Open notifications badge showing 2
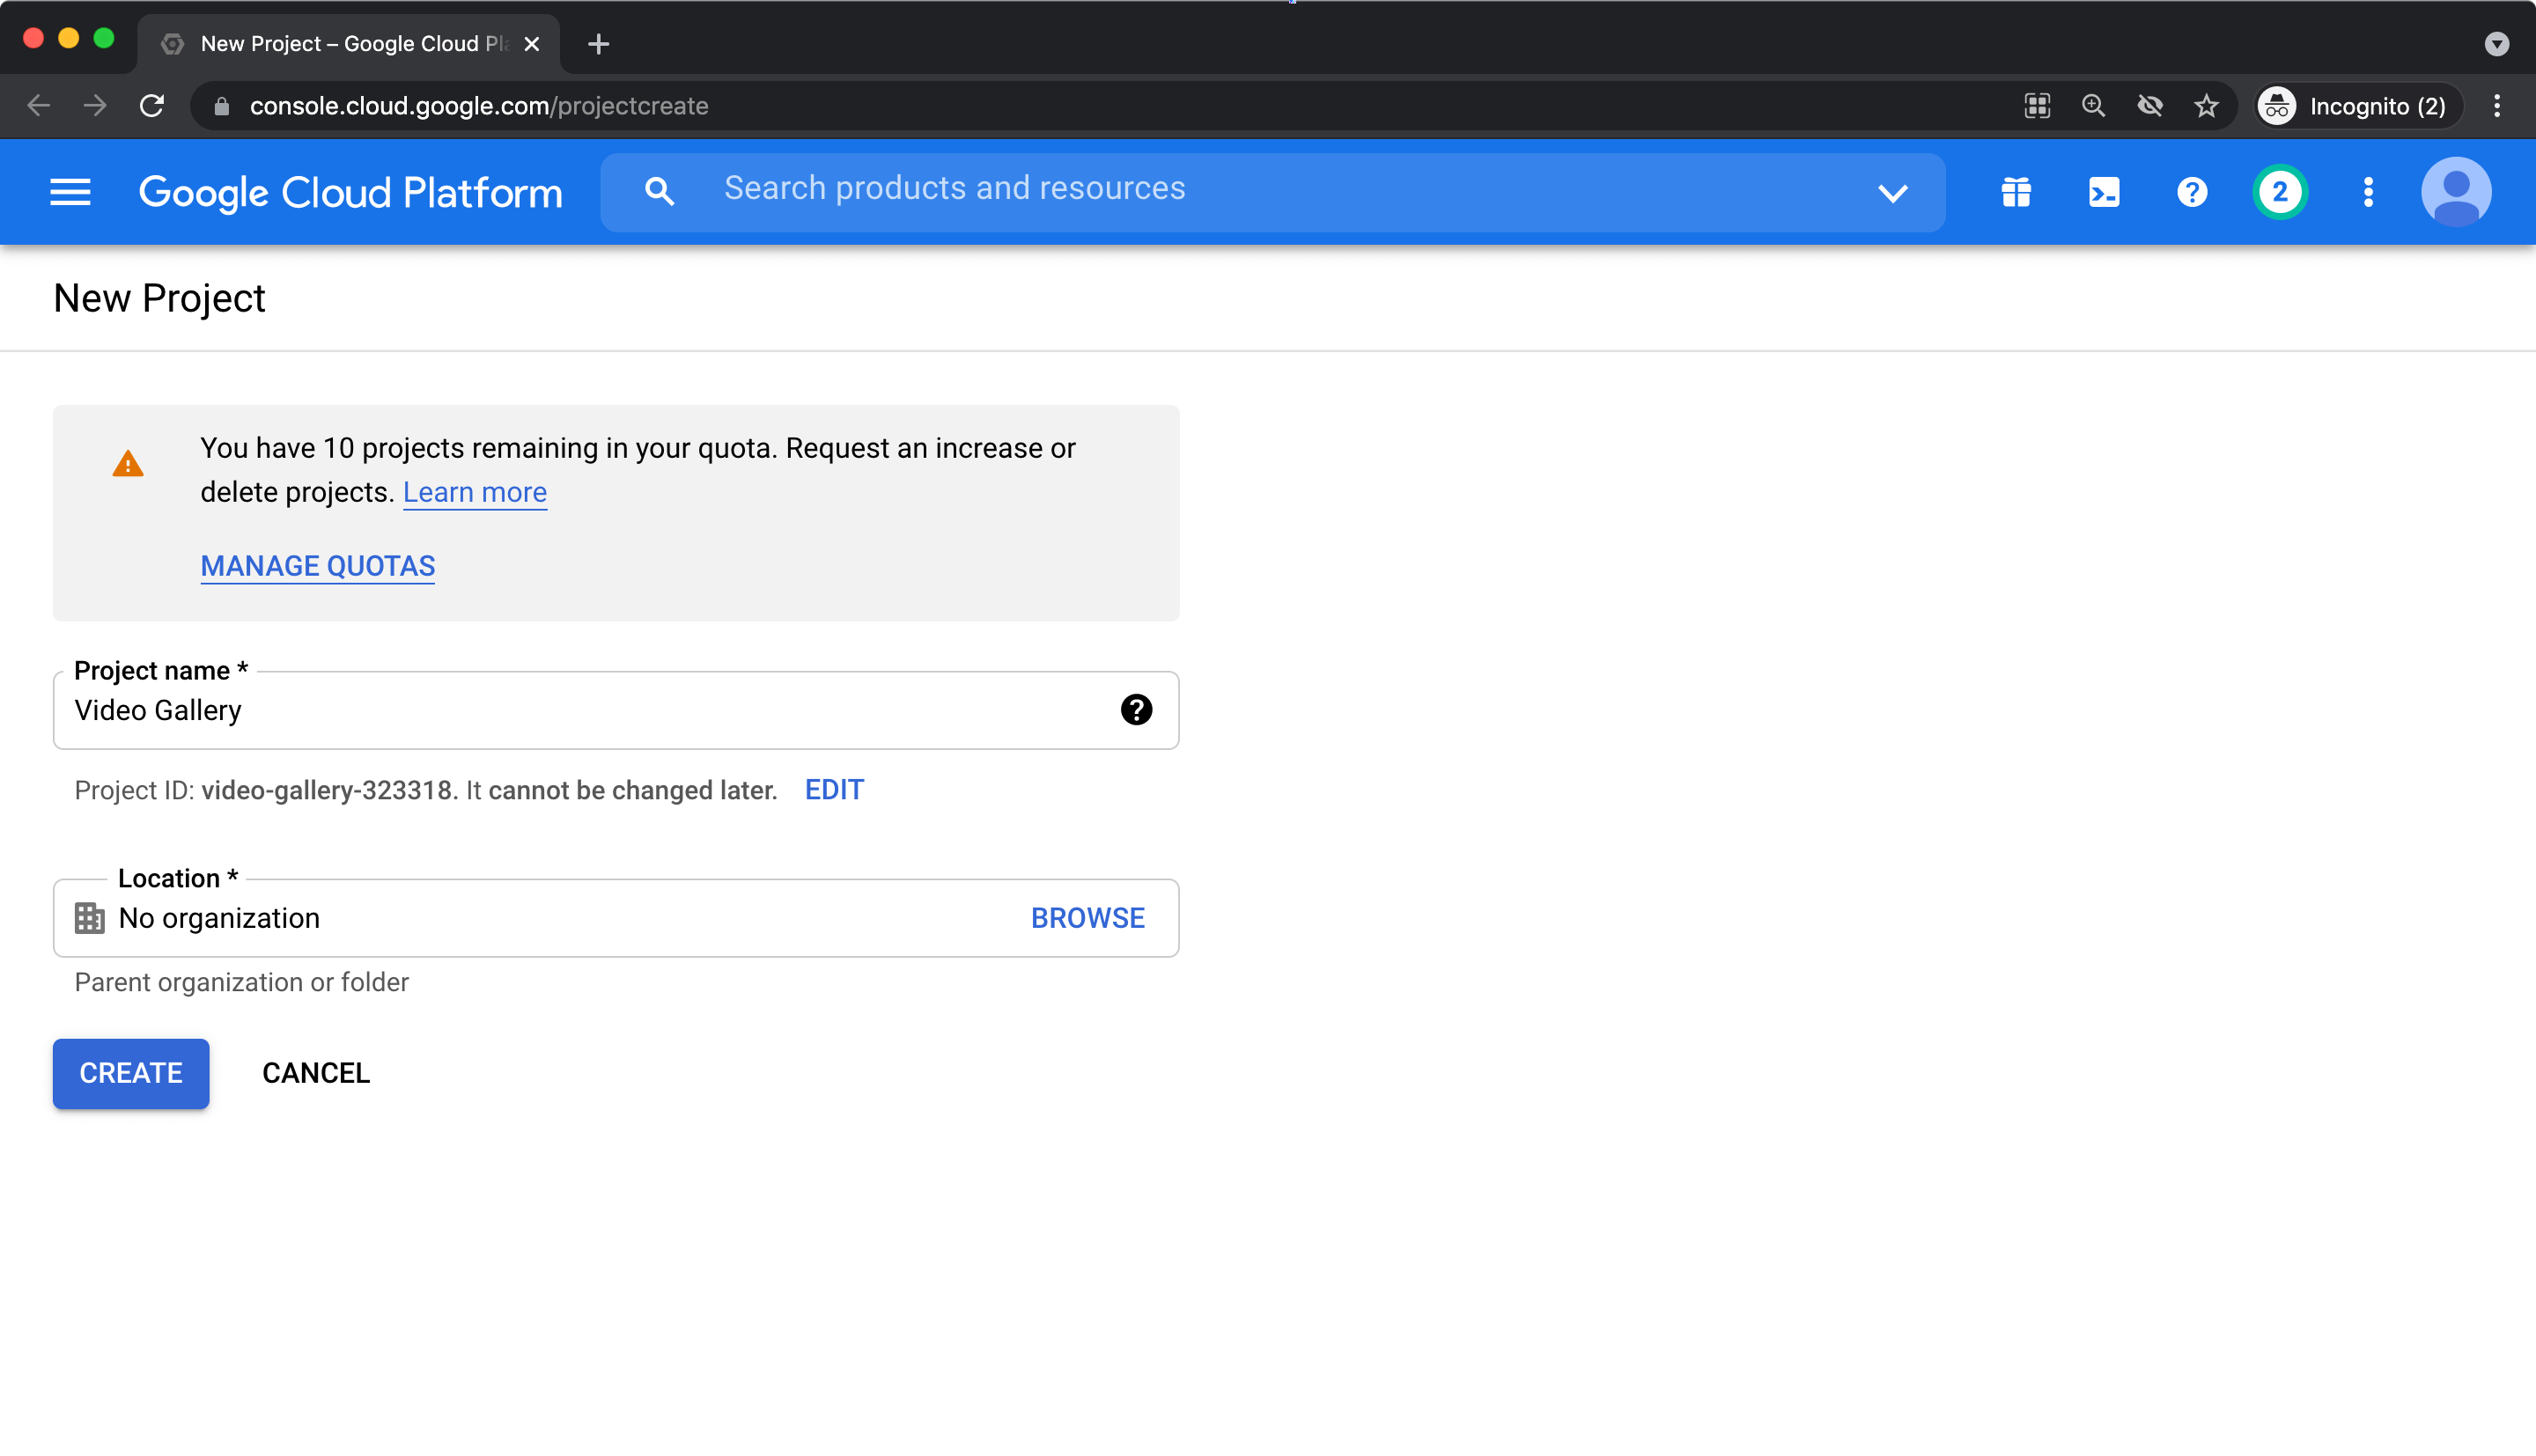The width and height of the screenshot is (2536, 1456). click(x=2280, y=192)
